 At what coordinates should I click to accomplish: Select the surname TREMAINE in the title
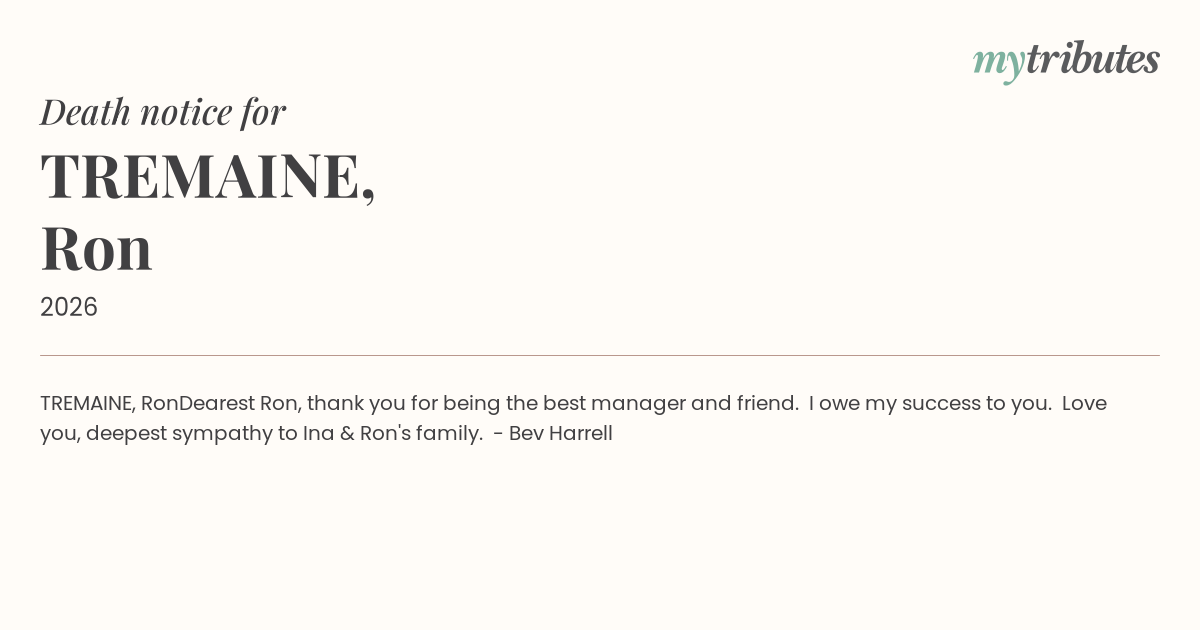[x=200, y=176]
